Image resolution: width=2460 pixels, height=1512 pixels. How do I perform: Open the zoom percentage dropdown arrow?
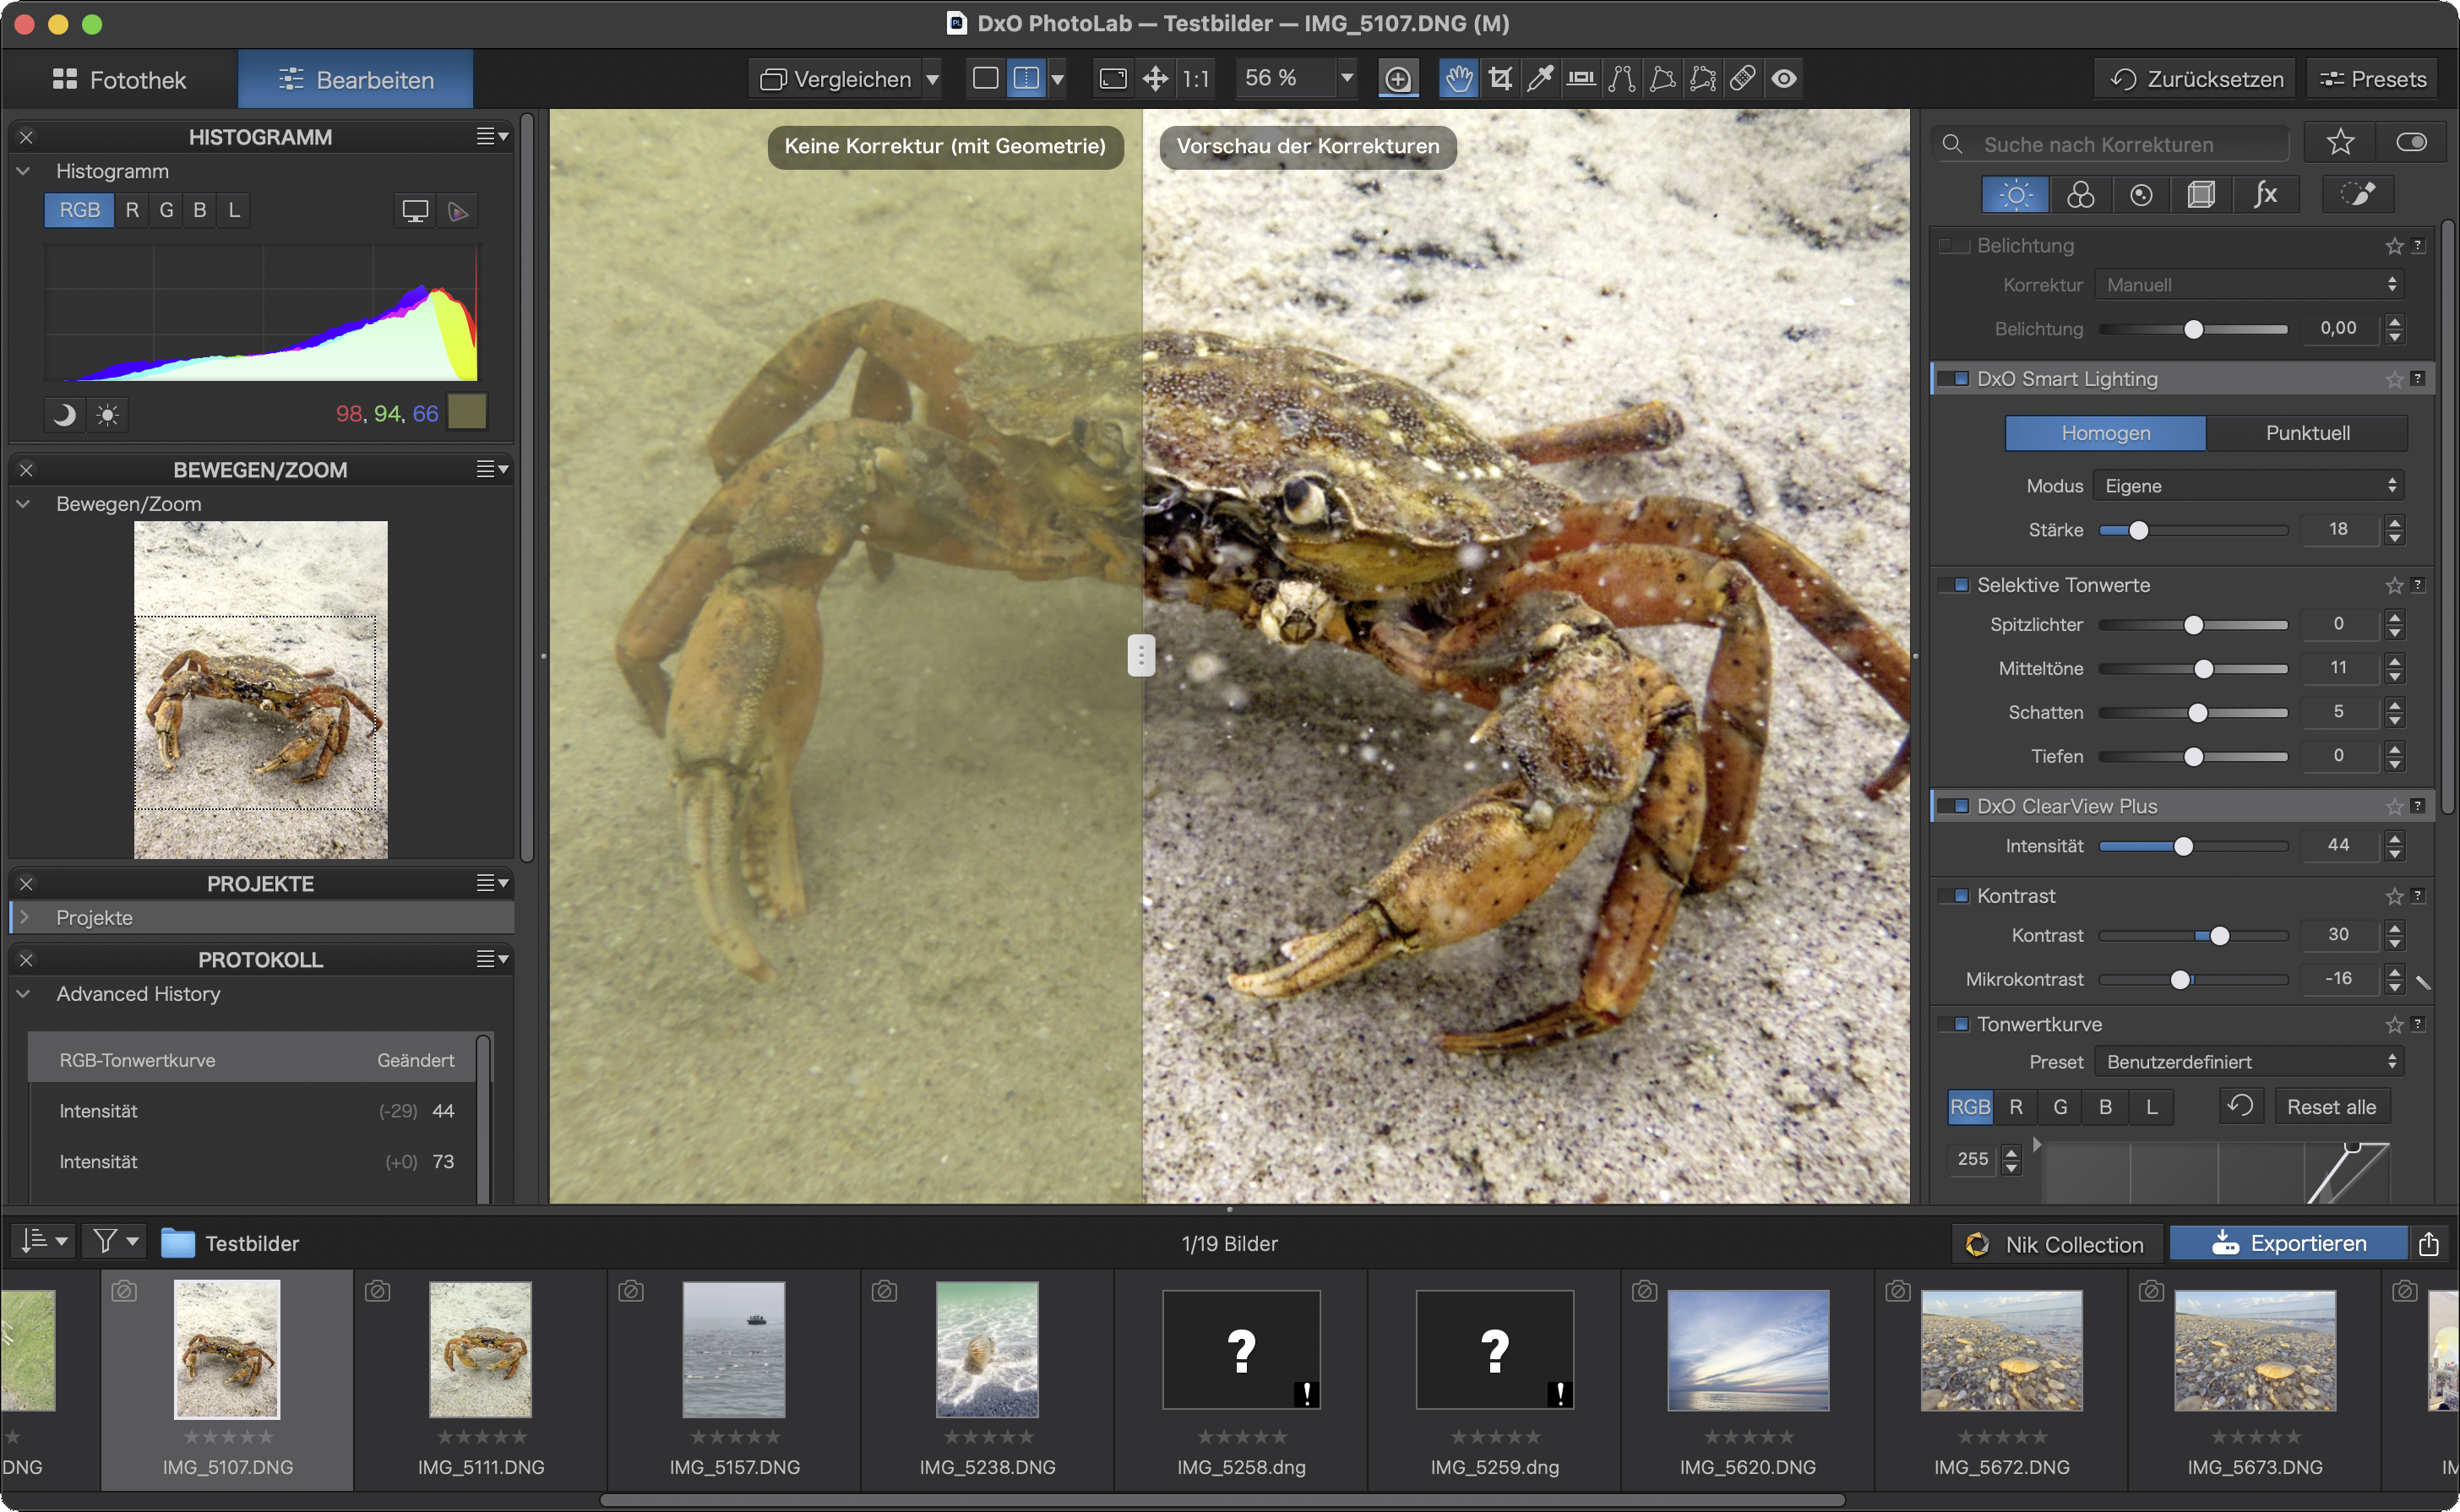point(1347,78)
